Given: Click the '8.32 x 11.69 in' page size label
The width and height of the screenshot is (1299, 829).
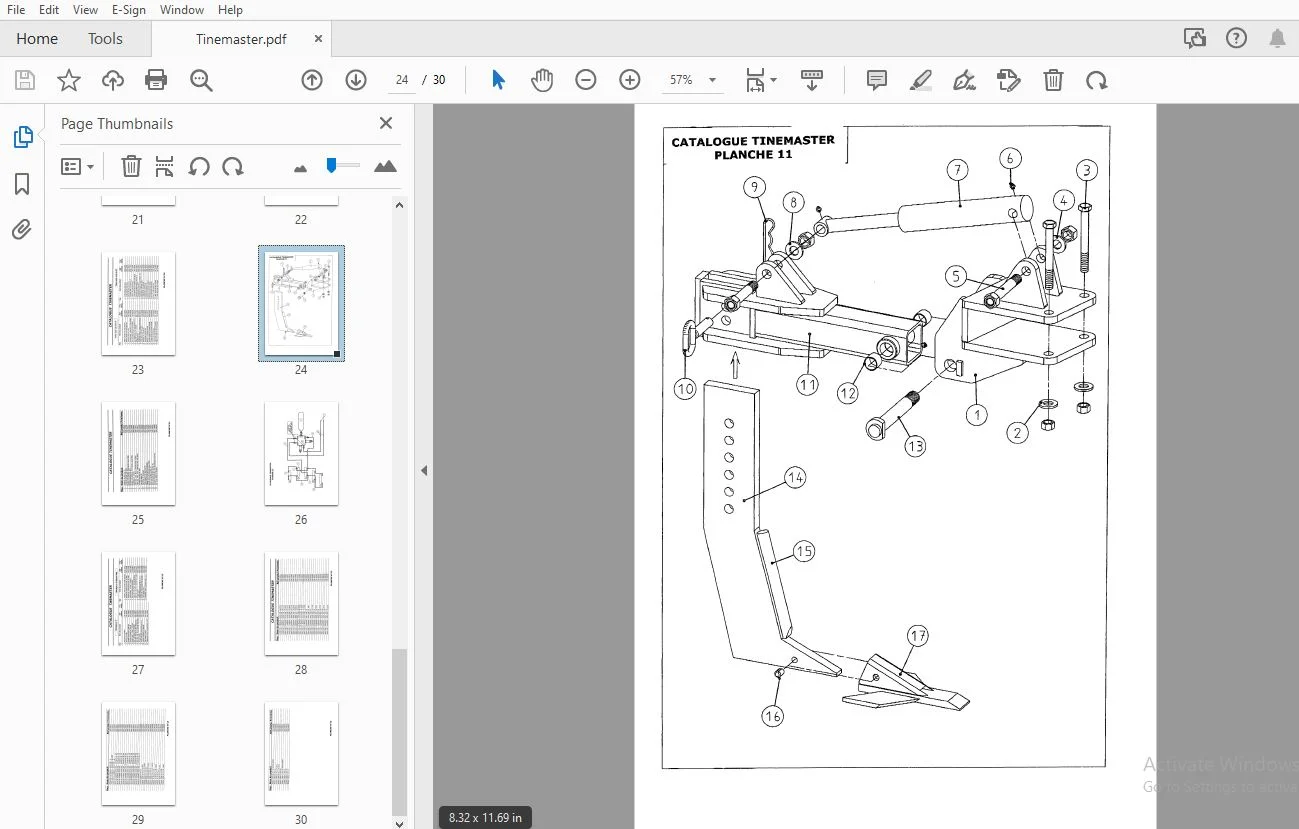Looking at the screenshot, I should (x=485, y=817).
